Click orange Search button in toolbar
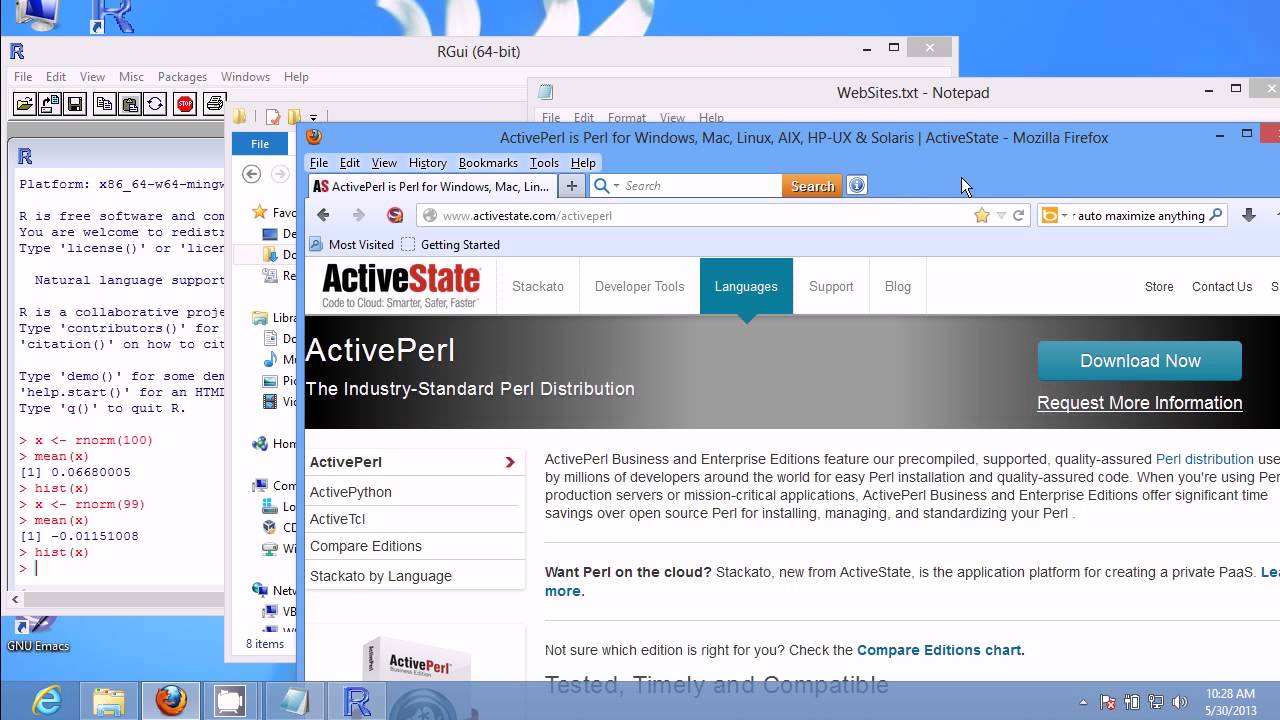The height and width of the screenshot is (720, 1280). (812, 186)
